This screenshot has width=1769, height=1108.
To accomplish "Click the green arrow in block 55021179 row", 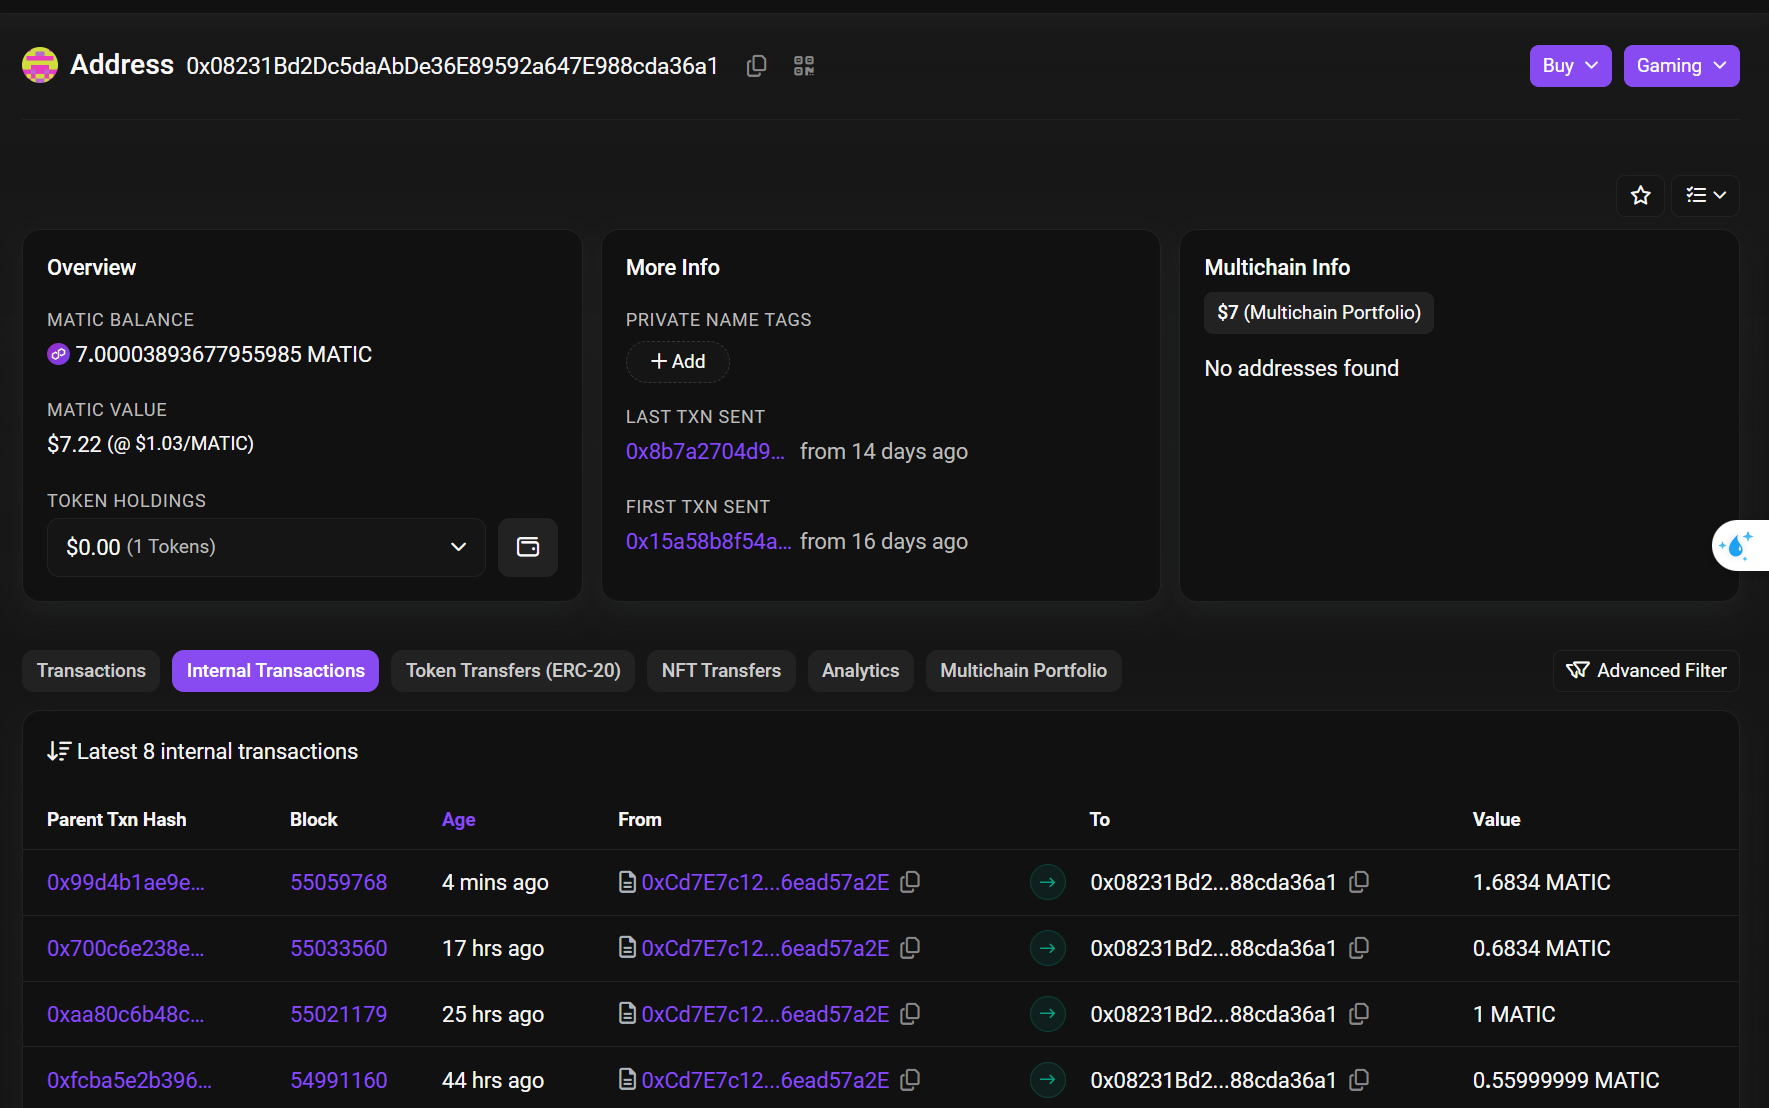I will 1047,1014.
